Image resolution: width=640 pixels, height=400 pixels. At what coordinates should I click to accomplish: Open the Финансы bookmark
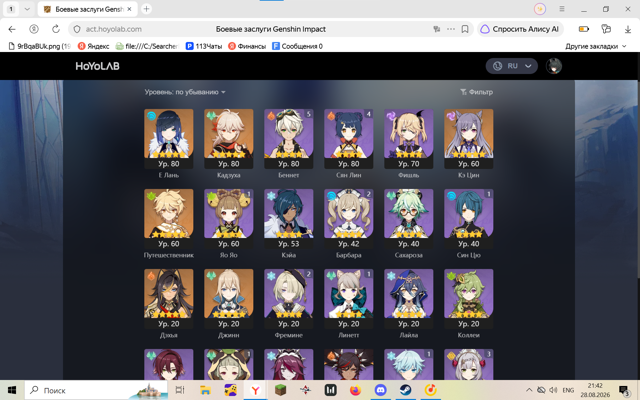(x=247, y=47)
